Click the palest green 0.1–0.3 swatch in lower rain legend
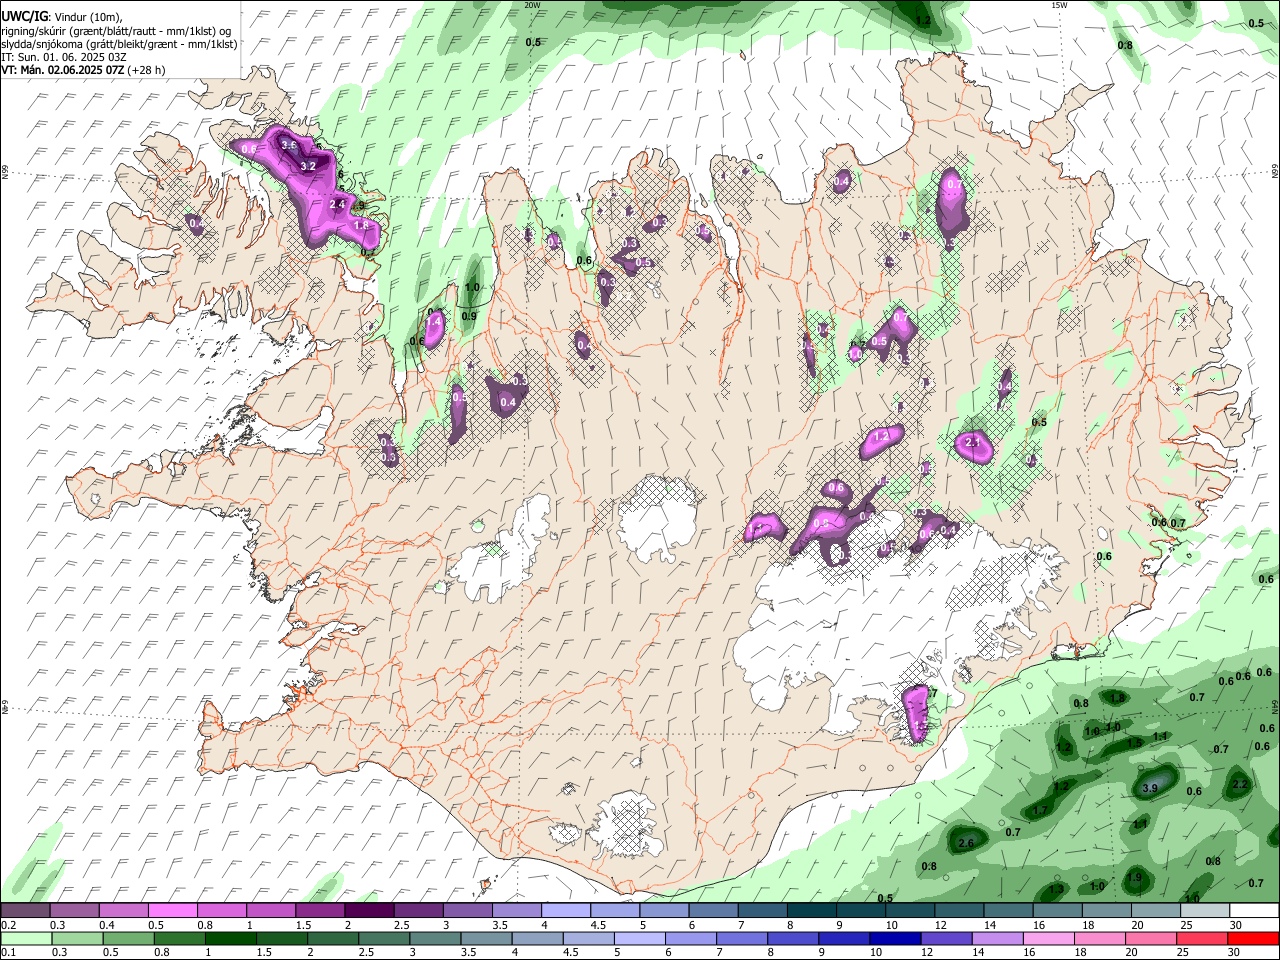Viewport: 1280px width, 960px height. pyautogui.click(x=25, y=939)
